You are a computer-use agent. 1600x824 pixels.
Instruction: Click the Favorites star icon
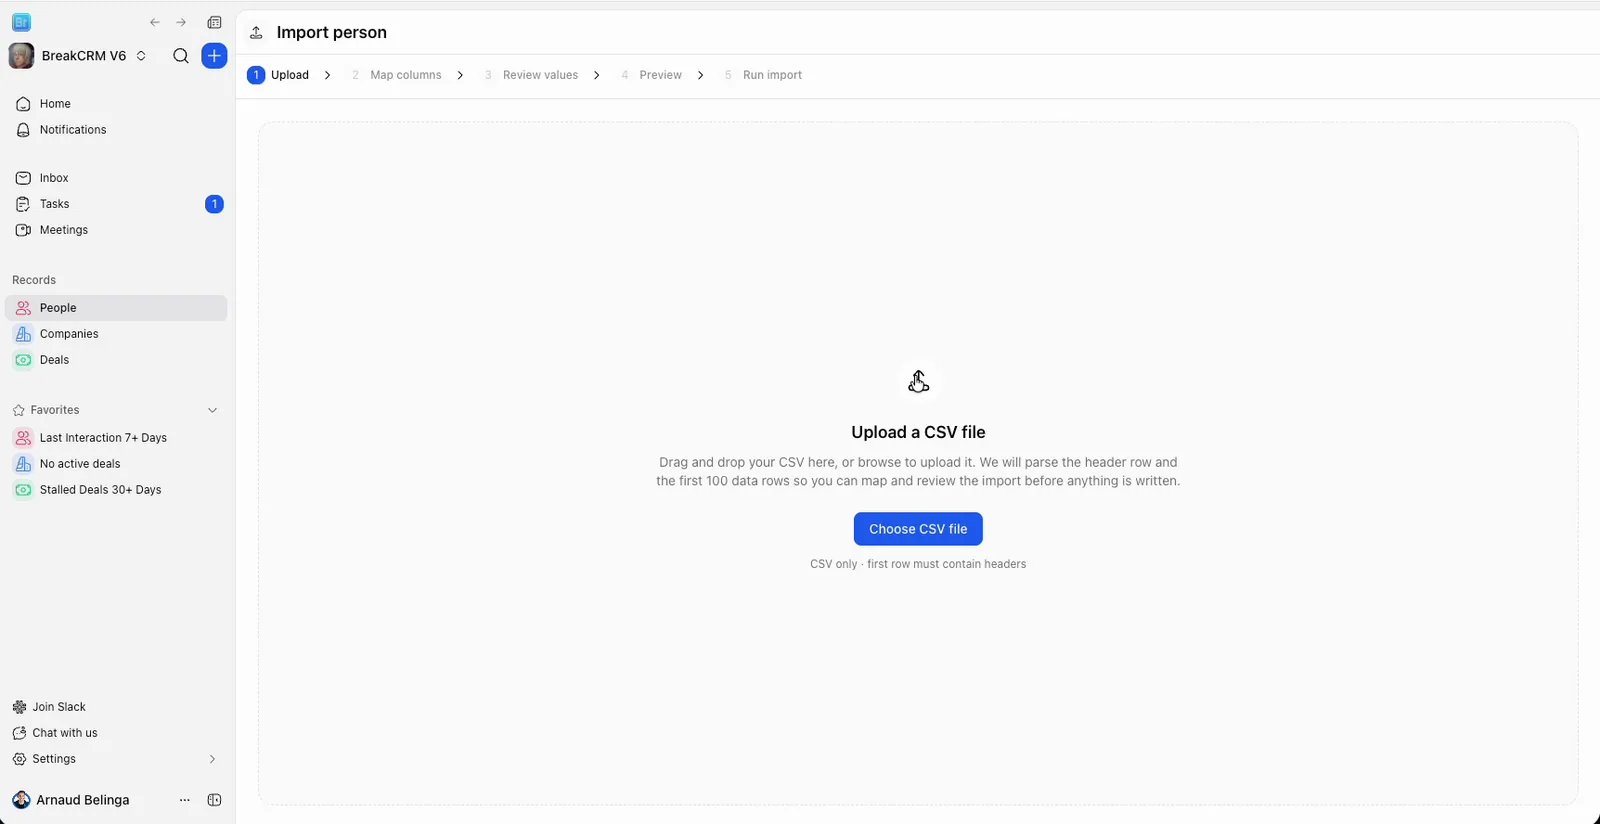coord(18,410)
